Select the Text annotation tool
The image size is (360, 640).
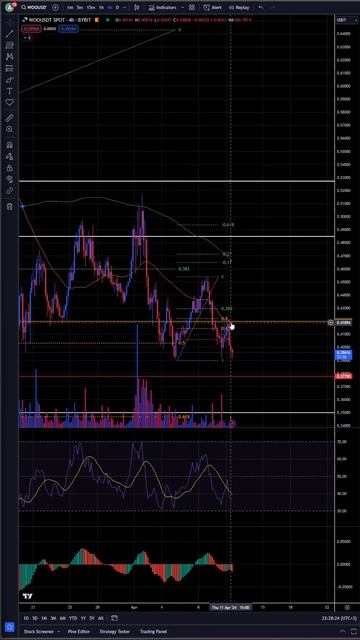(x=9, y=91)
